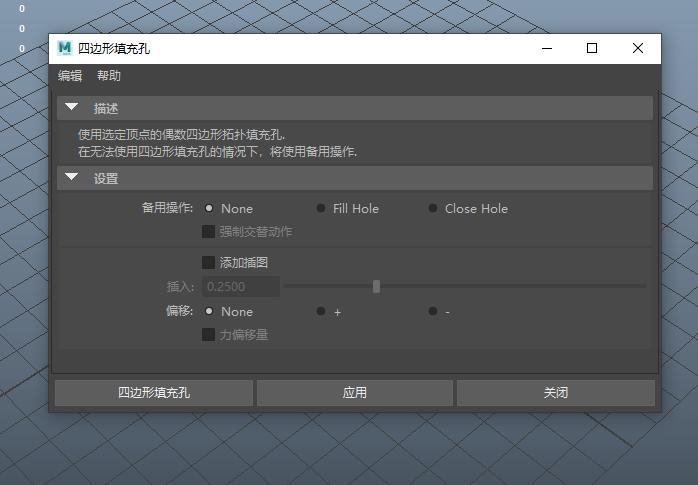
Task: Click the 关闭 button
Action: click(x=555, y=393)
